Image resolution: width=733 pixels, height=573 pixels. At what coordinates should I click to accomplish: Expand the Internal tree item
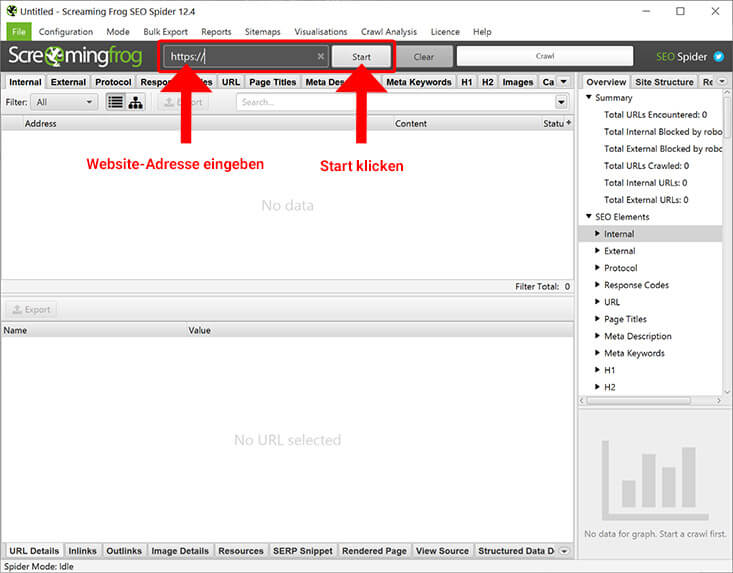(597, 233)
